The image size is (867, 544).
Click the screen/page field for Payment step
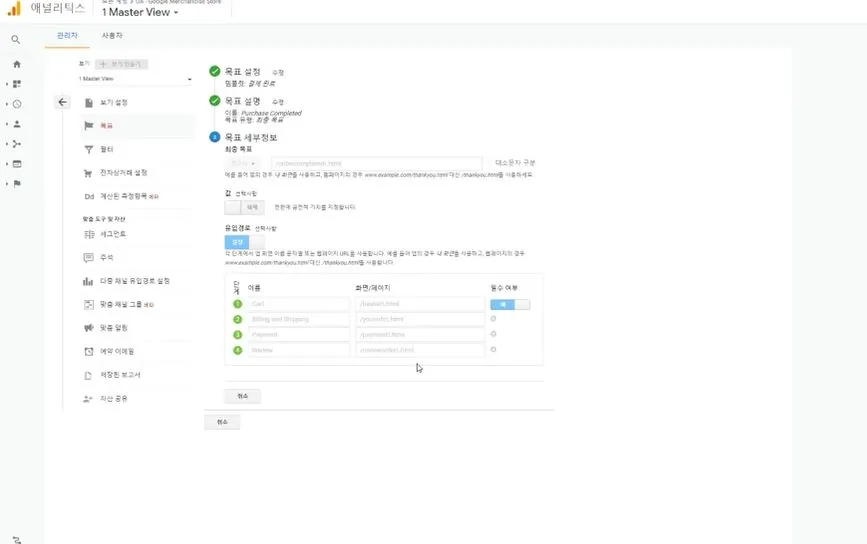[420, 334]
